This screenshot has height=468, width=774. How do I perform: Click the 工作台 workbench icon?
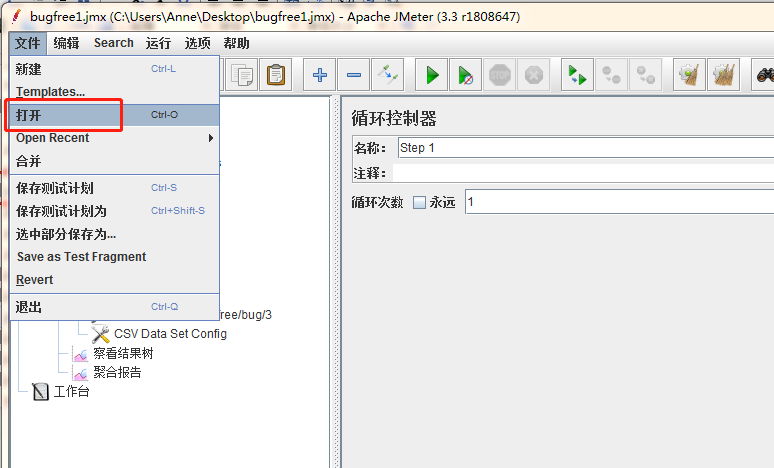[40, 391]
